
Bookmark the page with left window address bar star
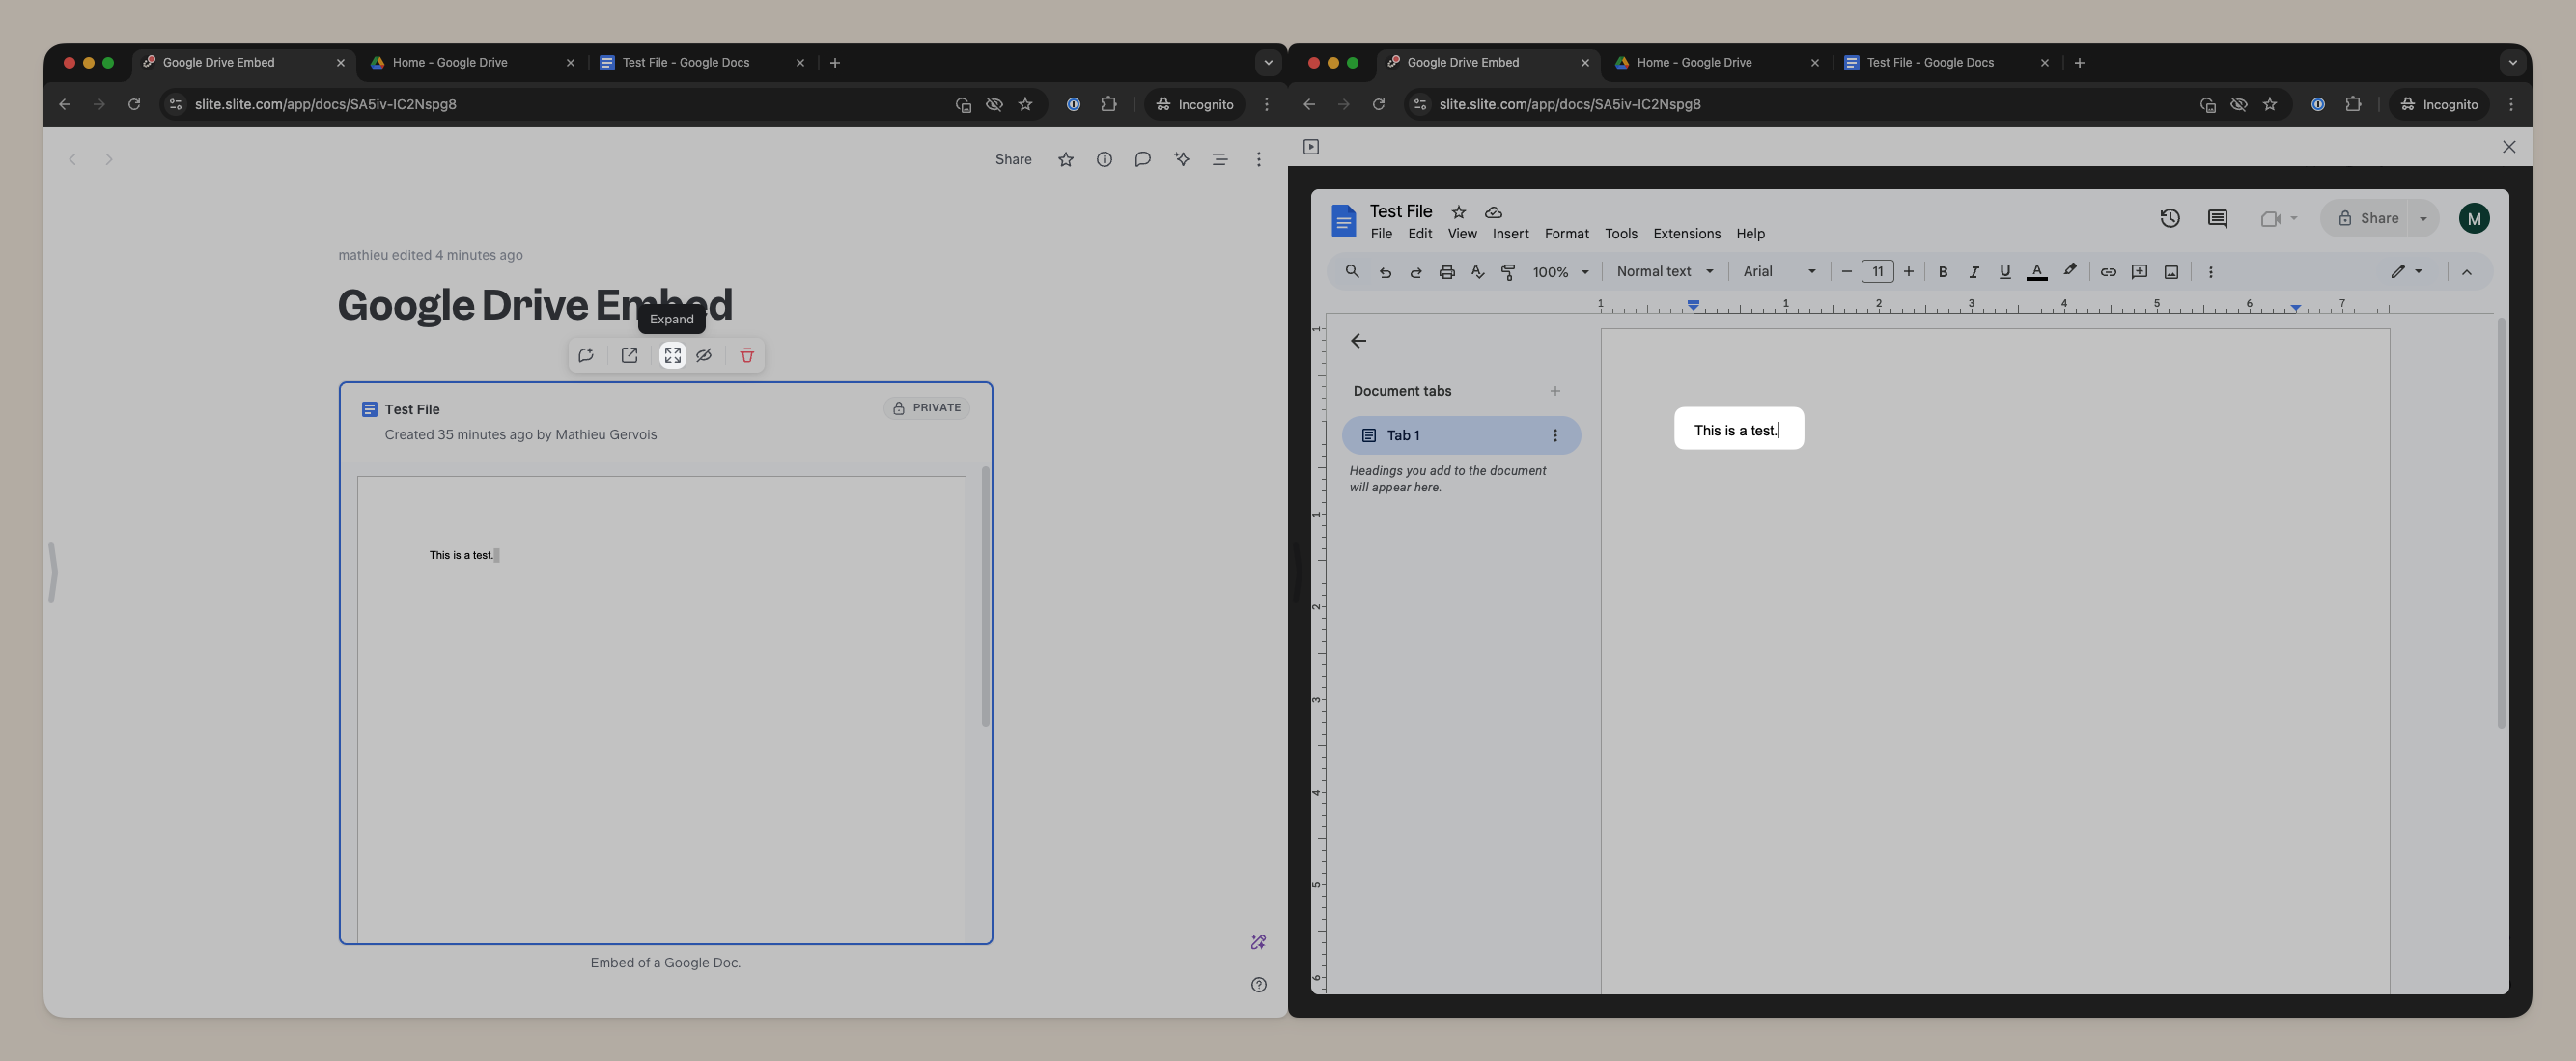point(1025,104)
